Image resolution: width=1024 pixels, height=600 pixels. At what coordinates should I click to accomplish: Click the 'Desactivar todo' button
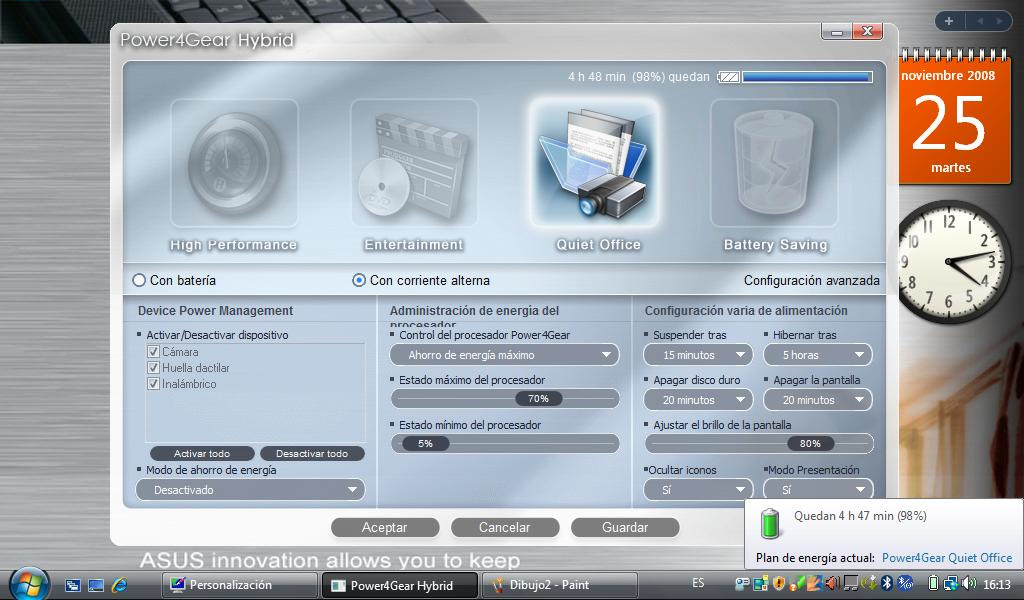click(x=312, y=454)
